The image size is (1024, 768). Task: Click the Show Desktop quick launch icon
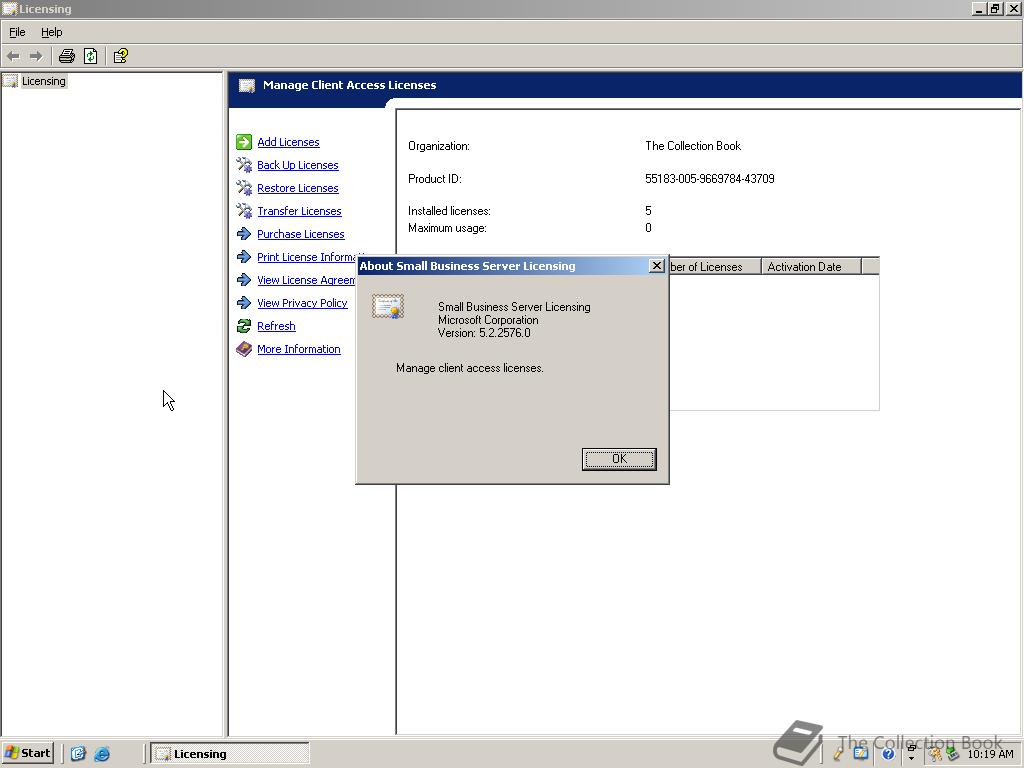[x=78, y=754]
